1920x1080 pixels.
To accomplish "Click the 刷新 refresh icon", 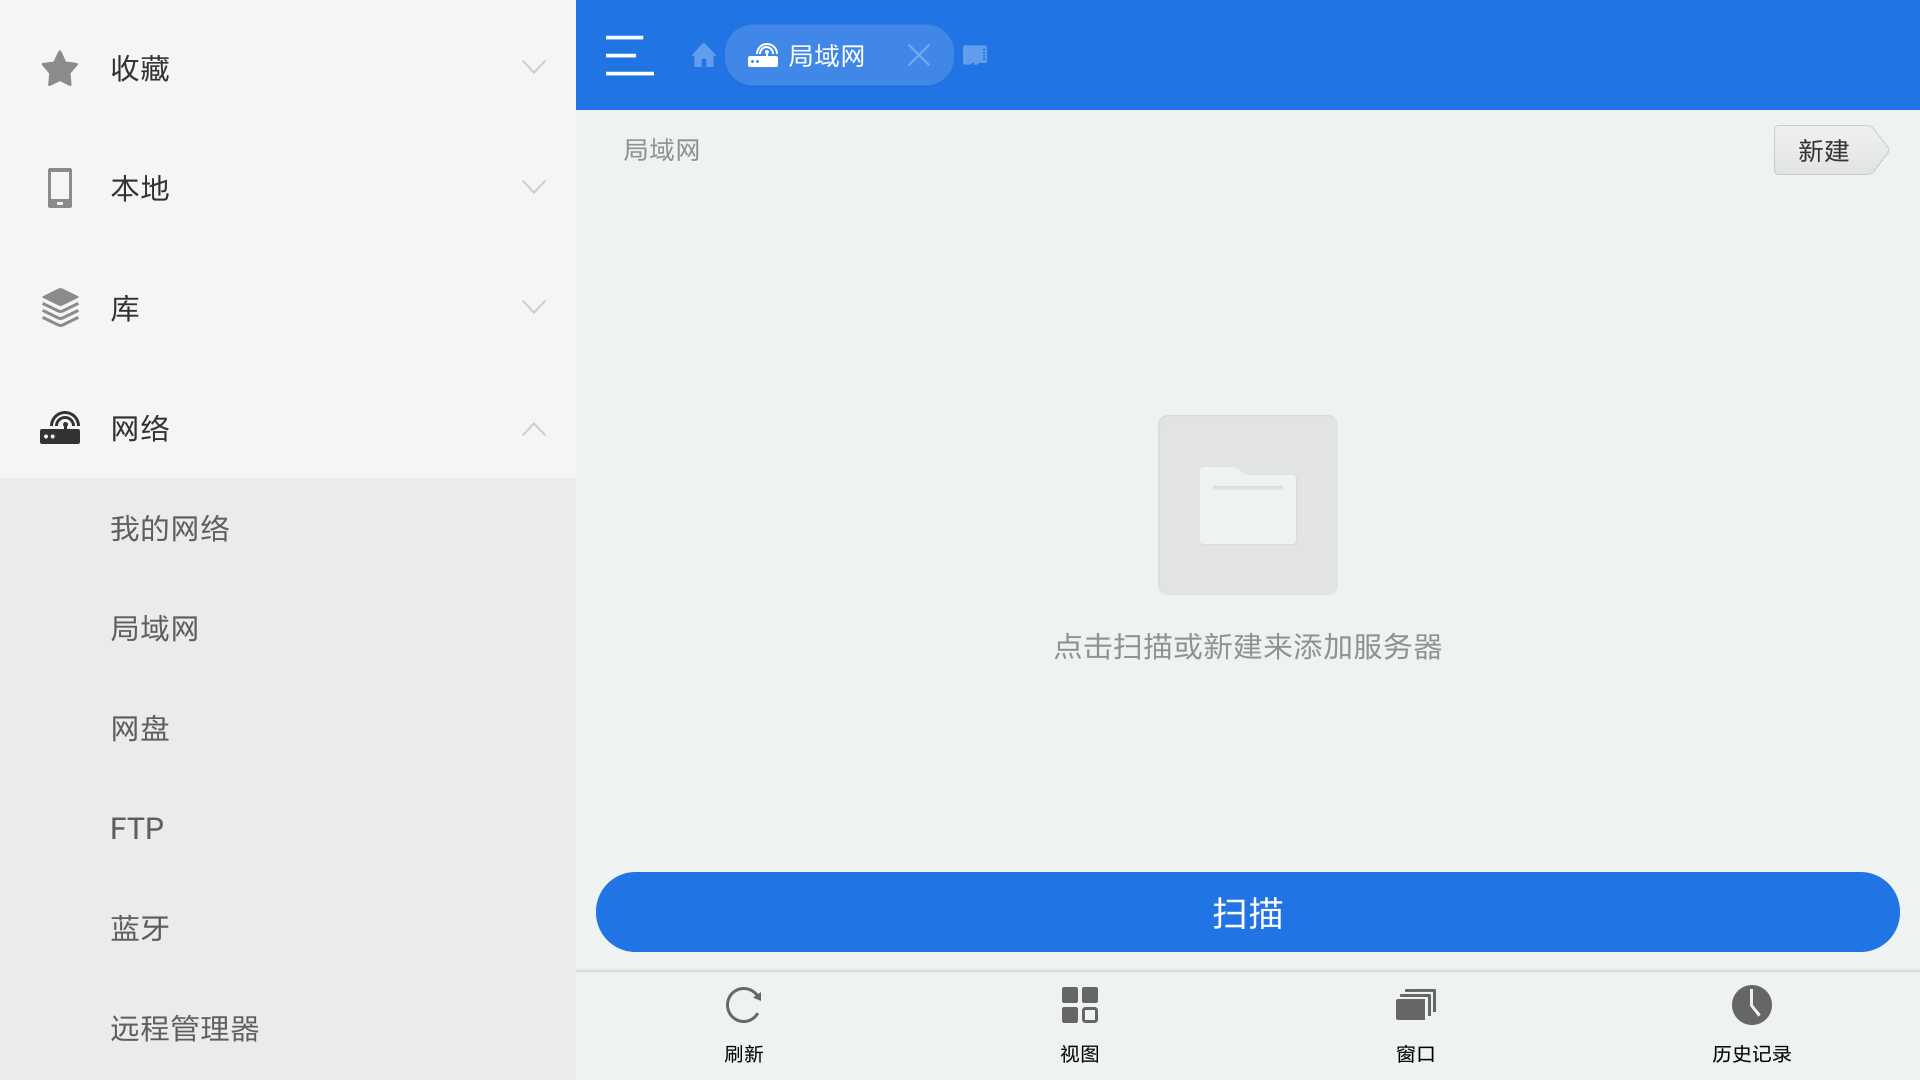I will (743, 1005).
